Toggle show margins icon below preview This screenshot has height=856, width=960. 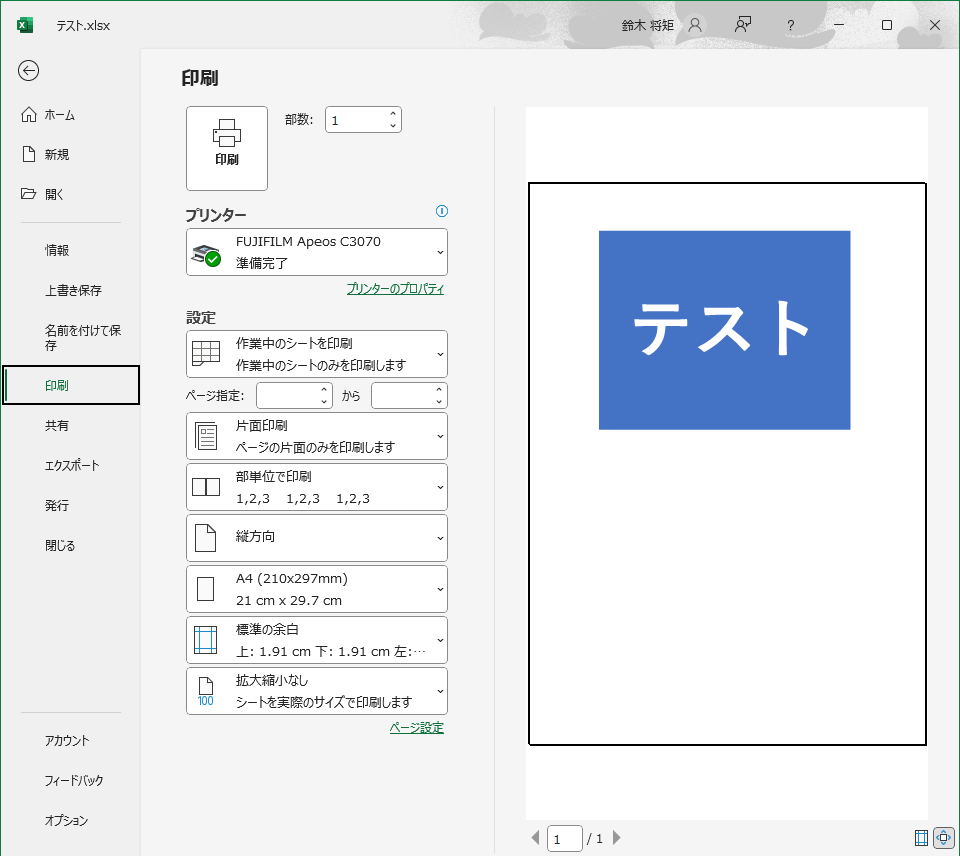pos(921,838)
